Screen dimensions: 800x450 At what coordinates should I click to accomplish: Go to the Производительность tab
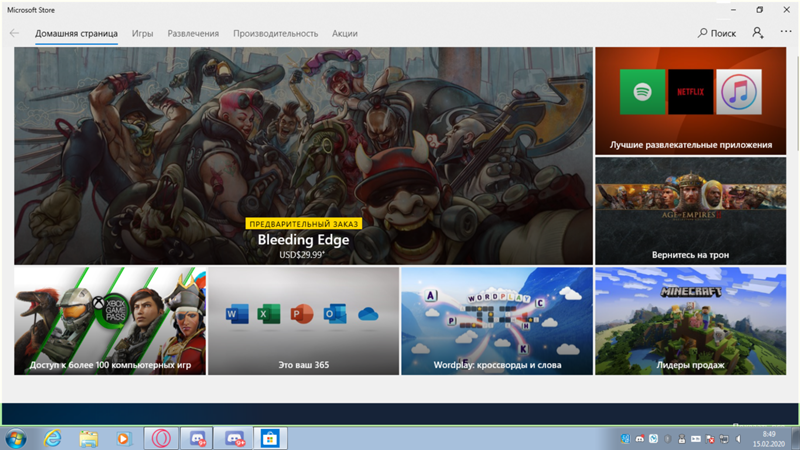point(276,34)
